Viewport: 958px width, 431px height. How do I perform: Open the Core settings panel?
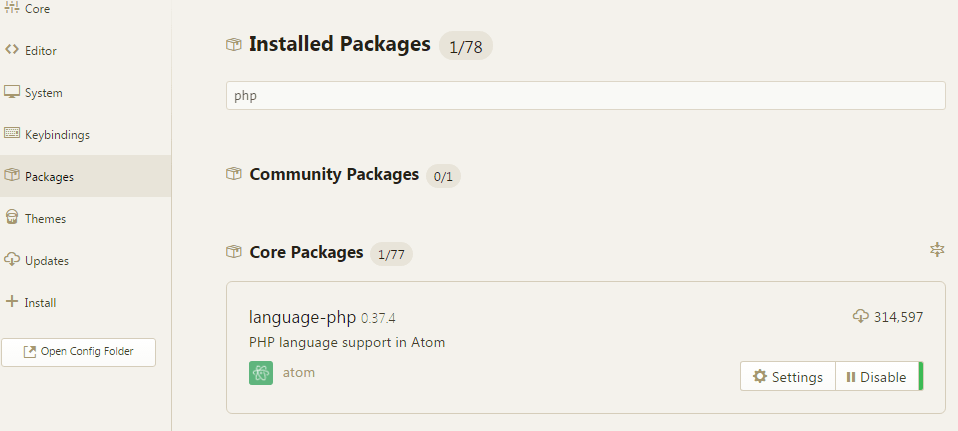click(x=37, y=9)
